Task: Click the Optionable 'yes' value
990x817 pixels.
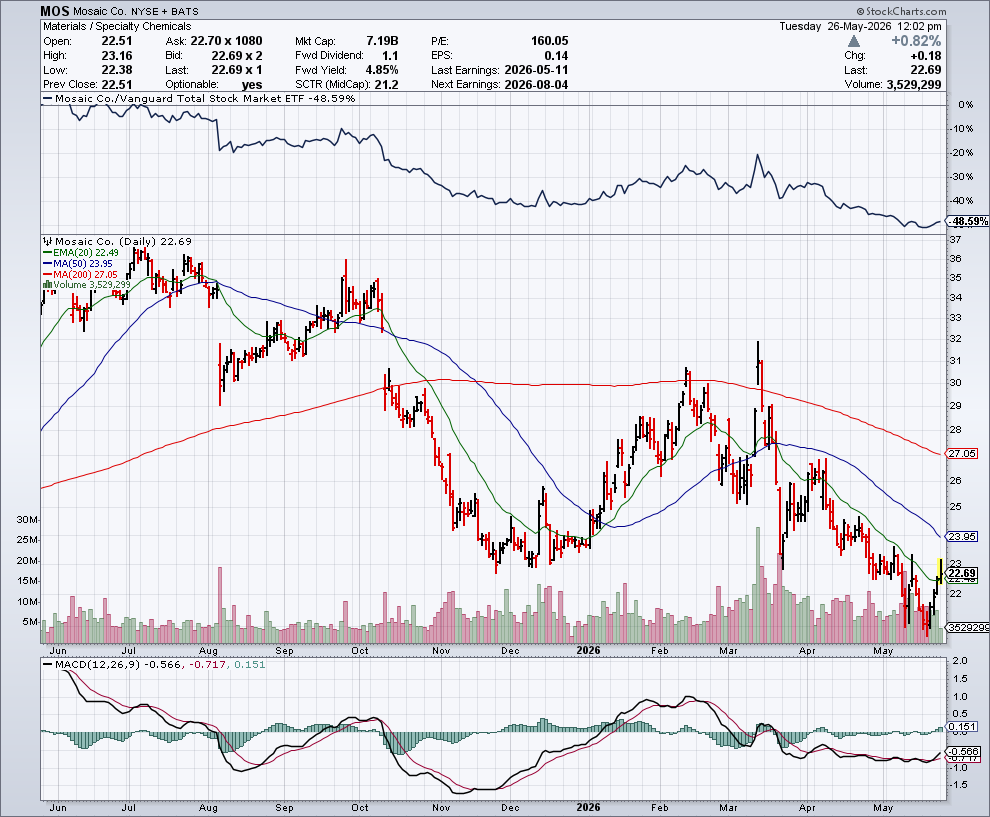Action: coord(252,85)
